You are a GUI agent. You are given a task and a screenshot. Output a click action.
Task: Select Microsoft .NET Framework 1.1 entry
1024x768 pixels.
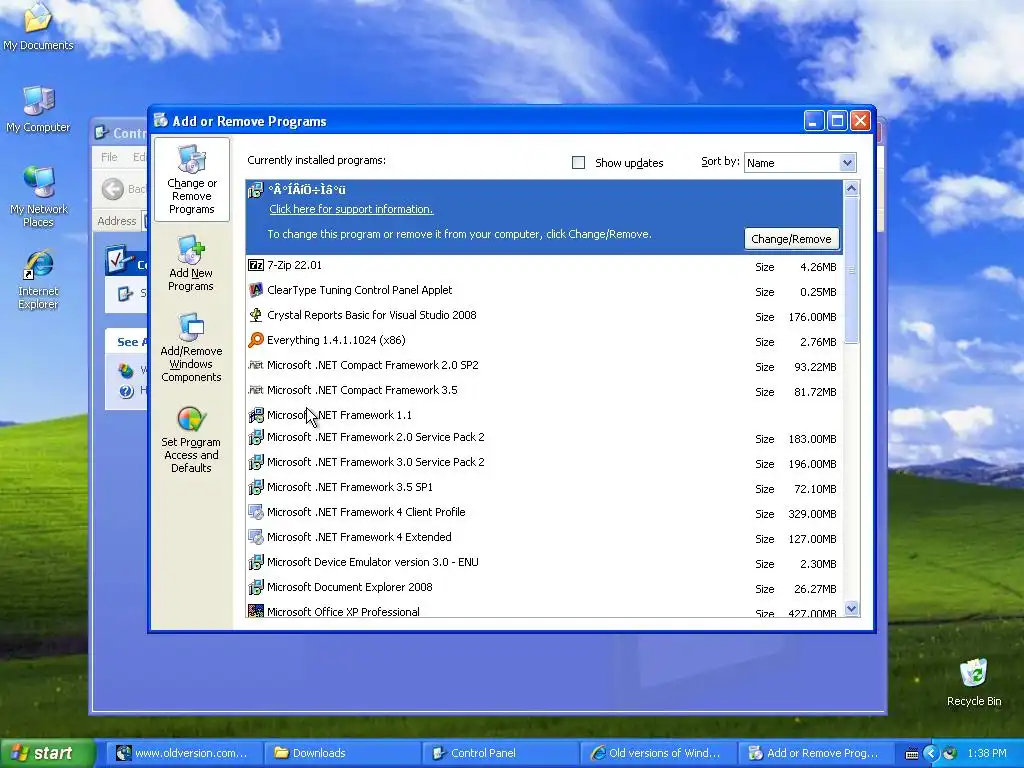pos(544,415)
